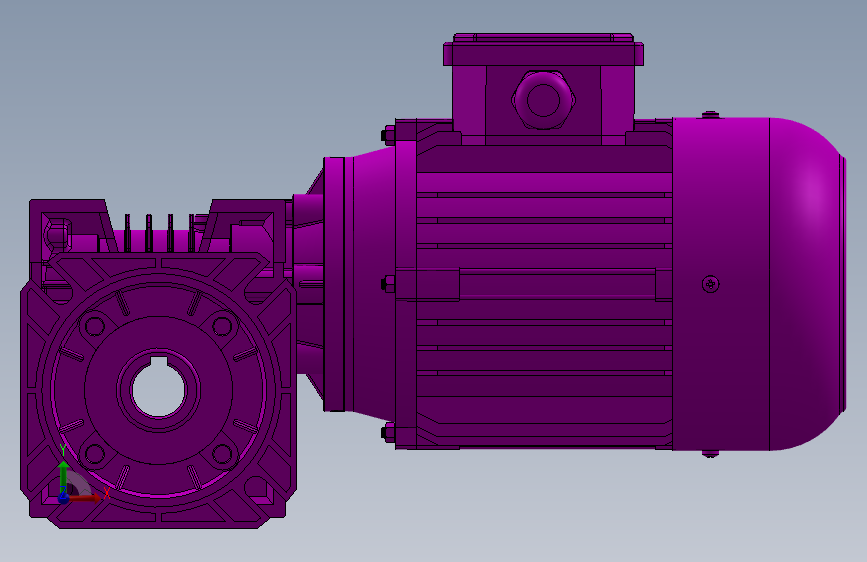Select the upper-right bolt hole on gearbox flange
Image resolution: width=867 pixels, height=562 pixels.
click(222, 326)
